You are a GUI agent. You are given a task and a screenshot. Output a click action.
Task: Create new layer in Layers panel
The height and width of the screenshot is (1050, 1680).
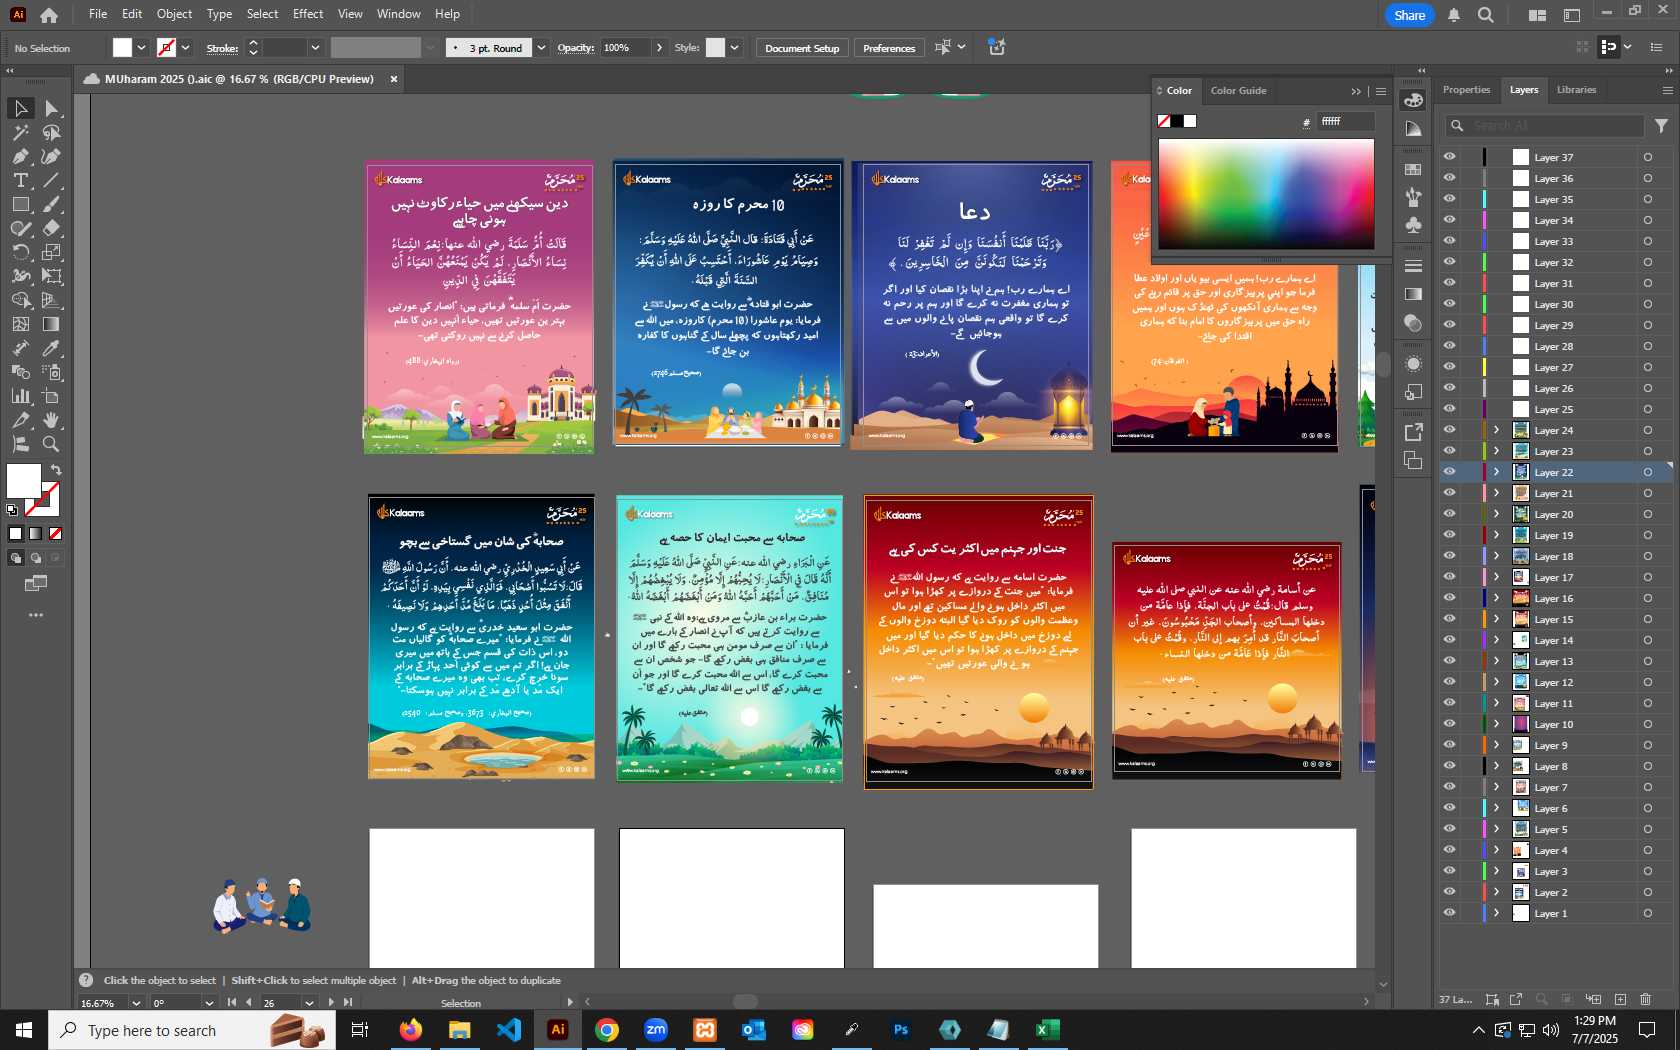click(x=1620, y=999)
